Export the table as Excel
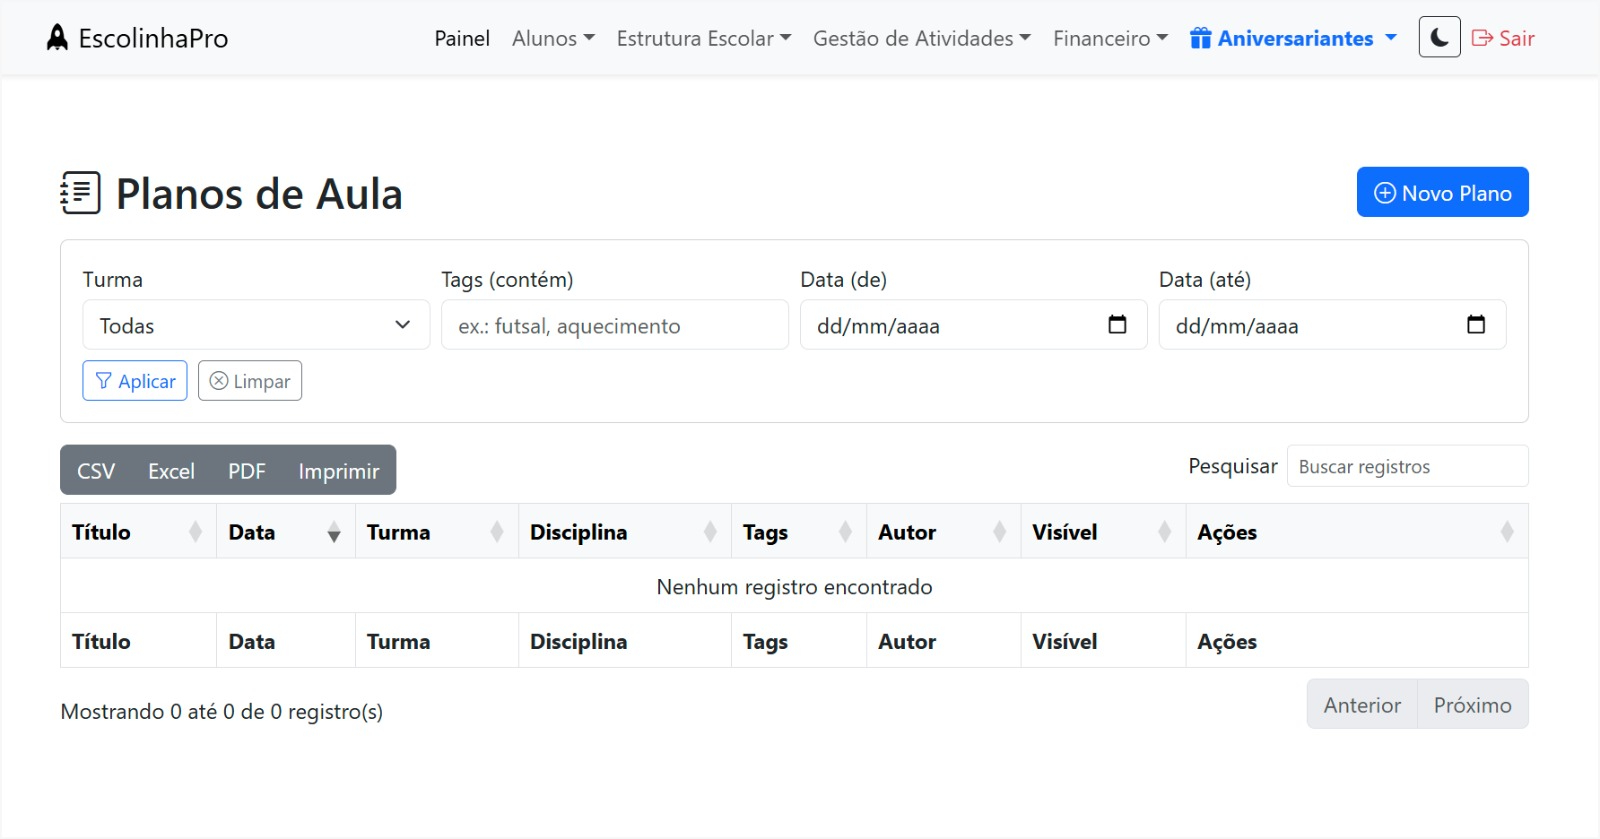Image resolution: width=1600 pixels, height=839 pixels. coord(171,471)
